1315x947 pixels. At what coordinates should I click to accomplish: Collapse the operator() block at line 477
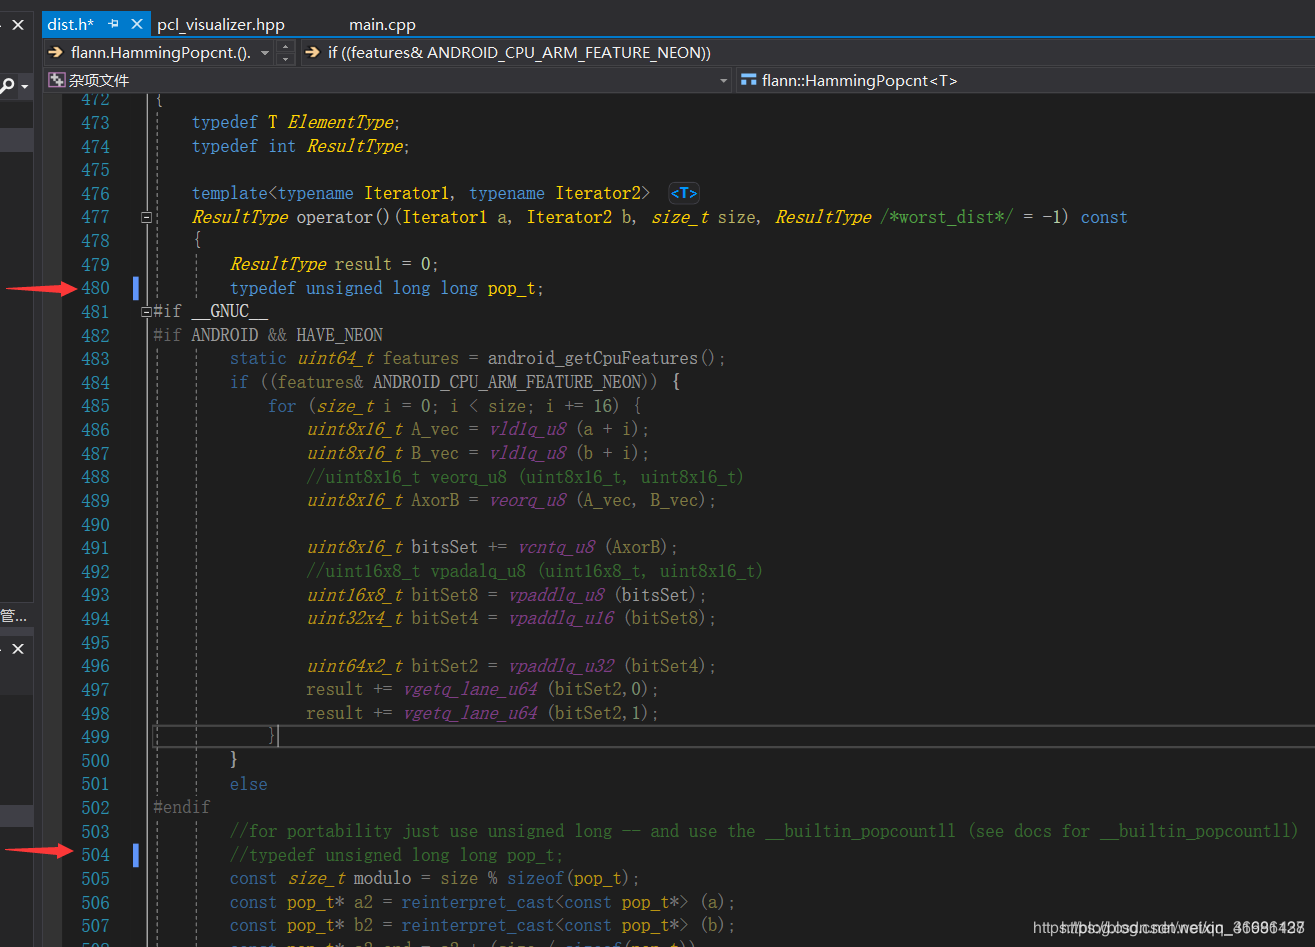[x=146, y=217]
